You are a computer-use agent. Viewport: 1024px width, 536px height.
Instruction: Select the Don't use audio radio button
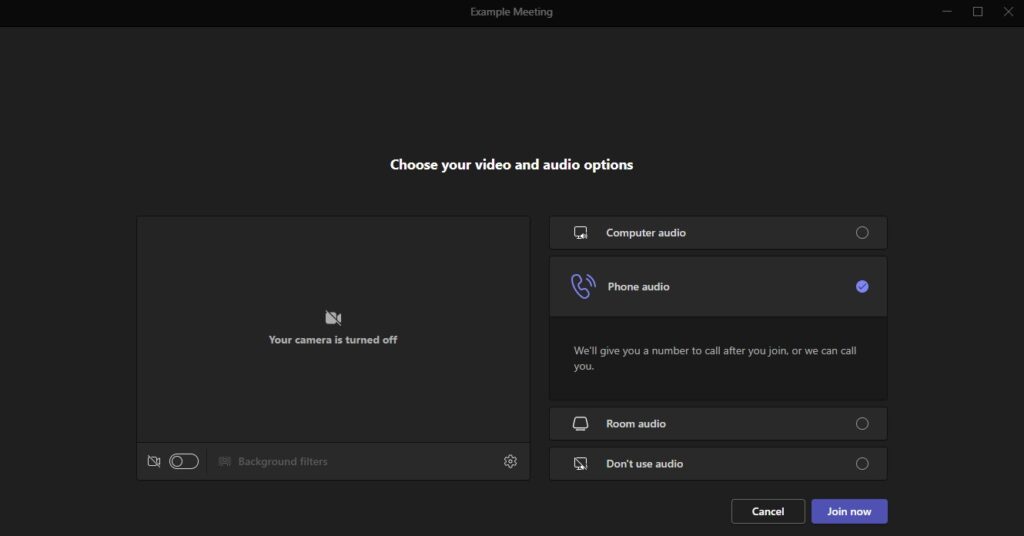[862, 464]
